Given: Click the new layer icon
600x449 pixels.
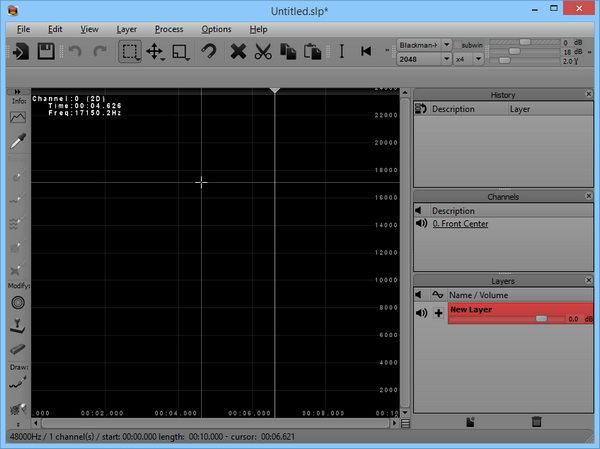Looking at the screenshot, I should tap(470, 423).
